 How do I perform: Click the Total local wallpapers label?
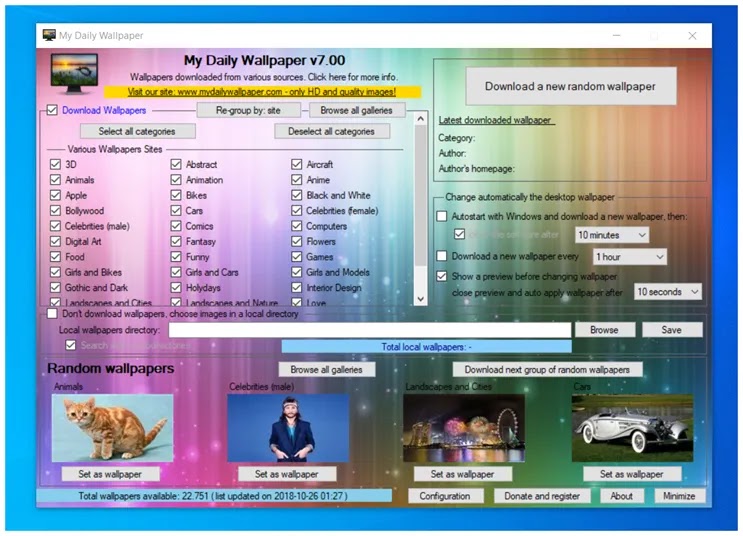[426, 347]
